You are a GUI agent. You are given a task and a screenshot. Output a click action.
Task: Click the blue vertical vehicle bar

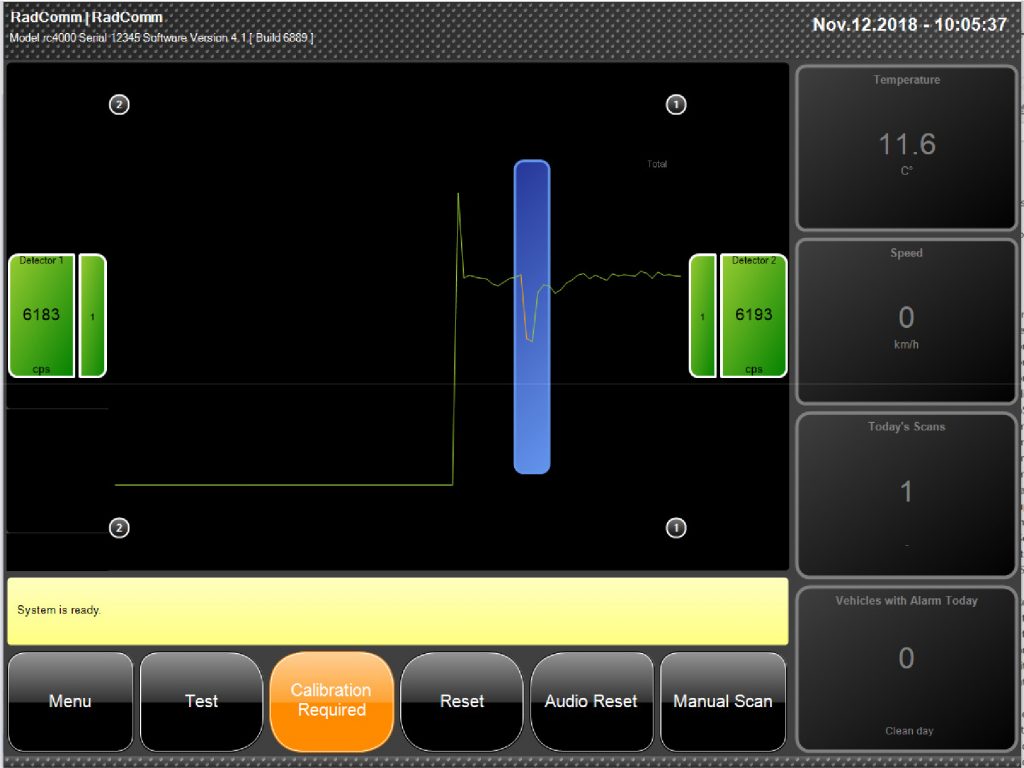click(532, 317)
